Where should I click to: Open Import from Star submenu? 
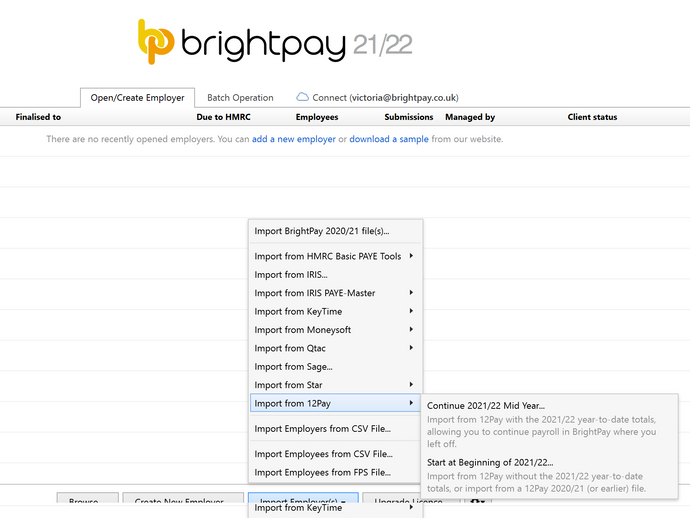point(335,385)
